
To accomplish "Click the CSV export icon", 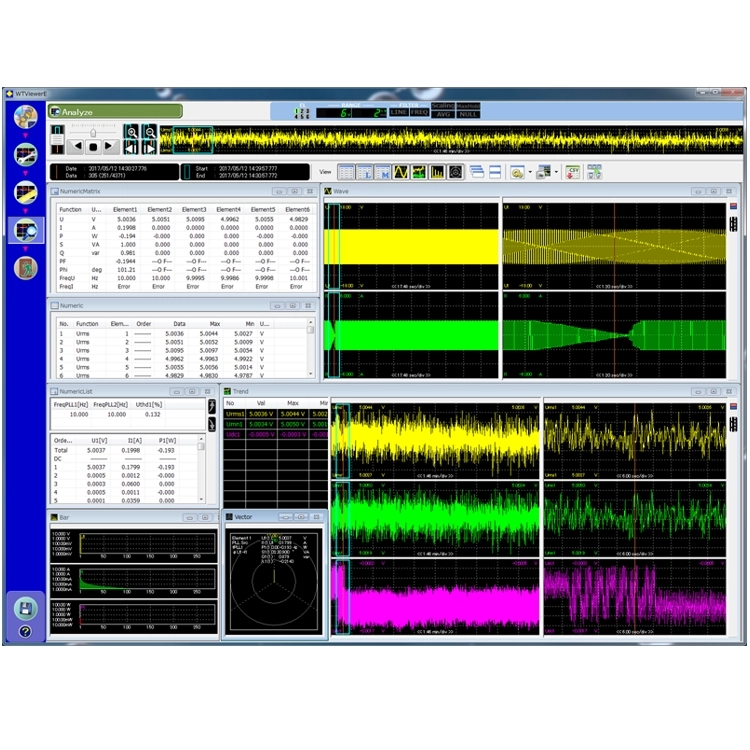I will [x=573, y=172].
